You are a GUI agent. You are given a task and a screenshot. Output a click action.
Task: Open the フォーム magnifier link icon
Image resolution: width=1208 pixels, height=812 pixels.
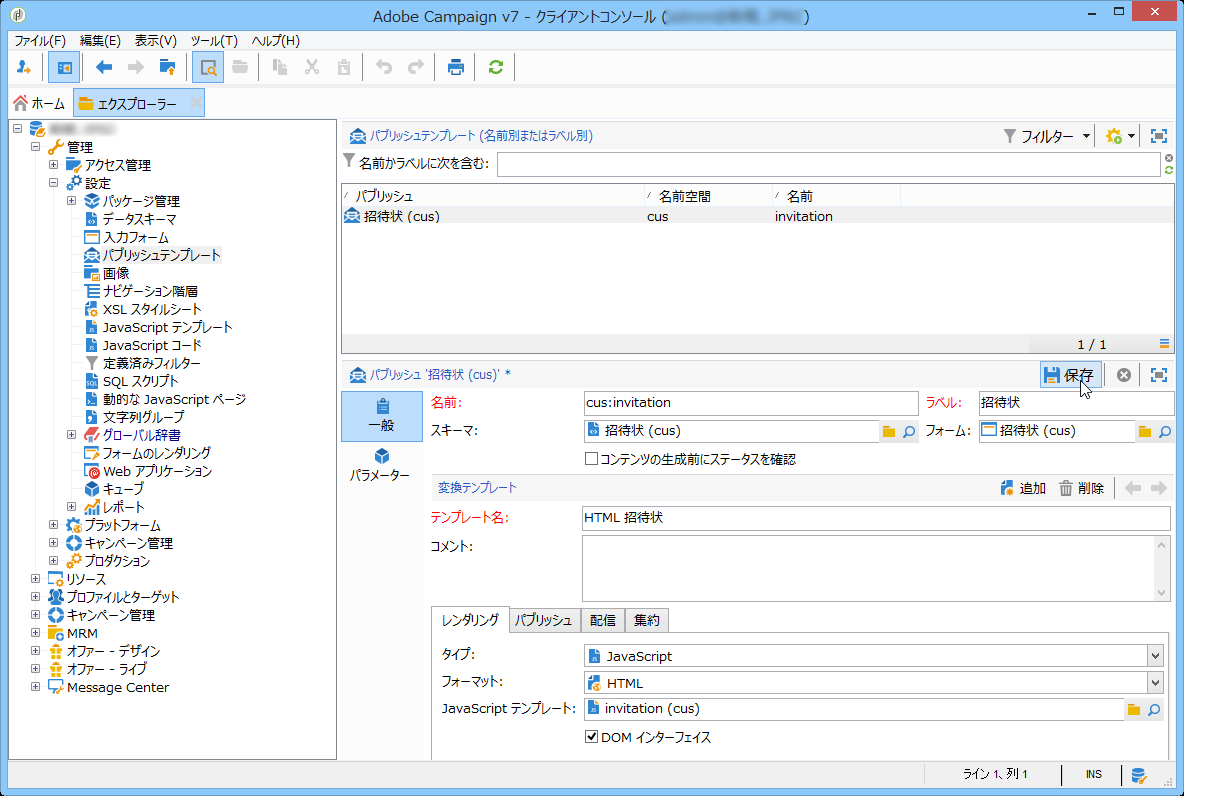click(1165, 431)
